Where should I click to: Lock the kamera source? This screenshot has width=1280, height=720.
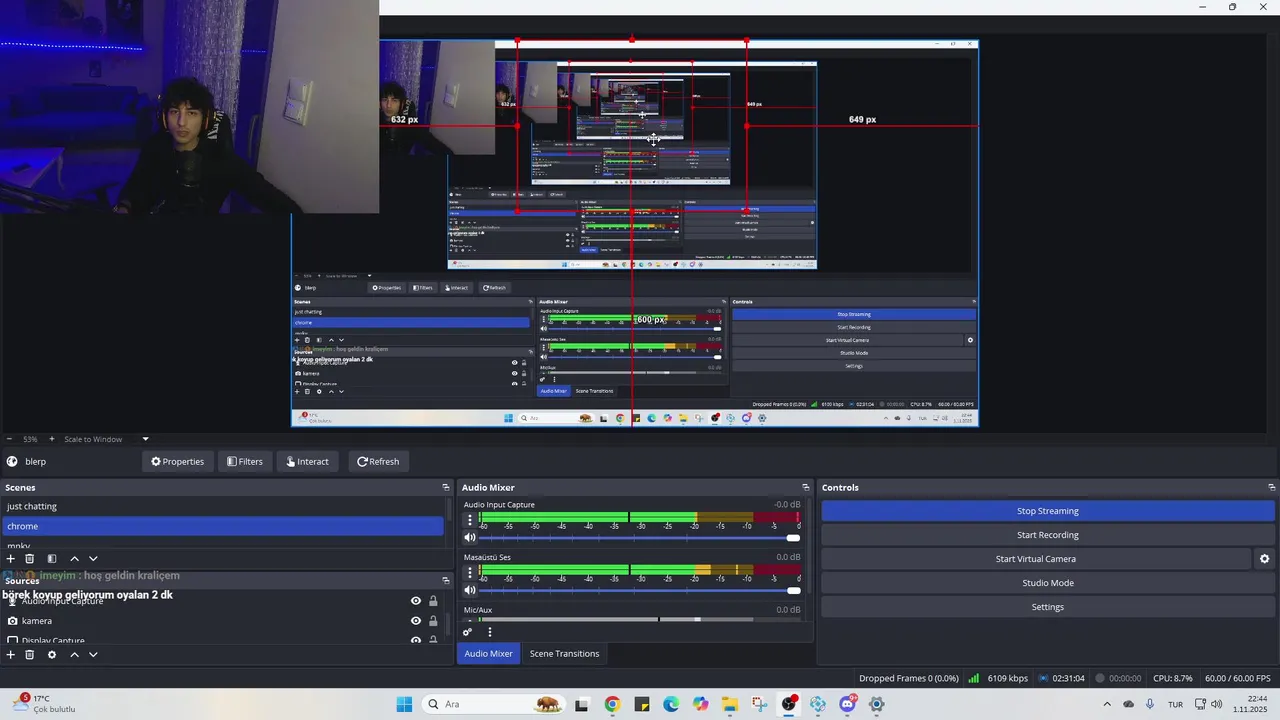click(433, 621)
